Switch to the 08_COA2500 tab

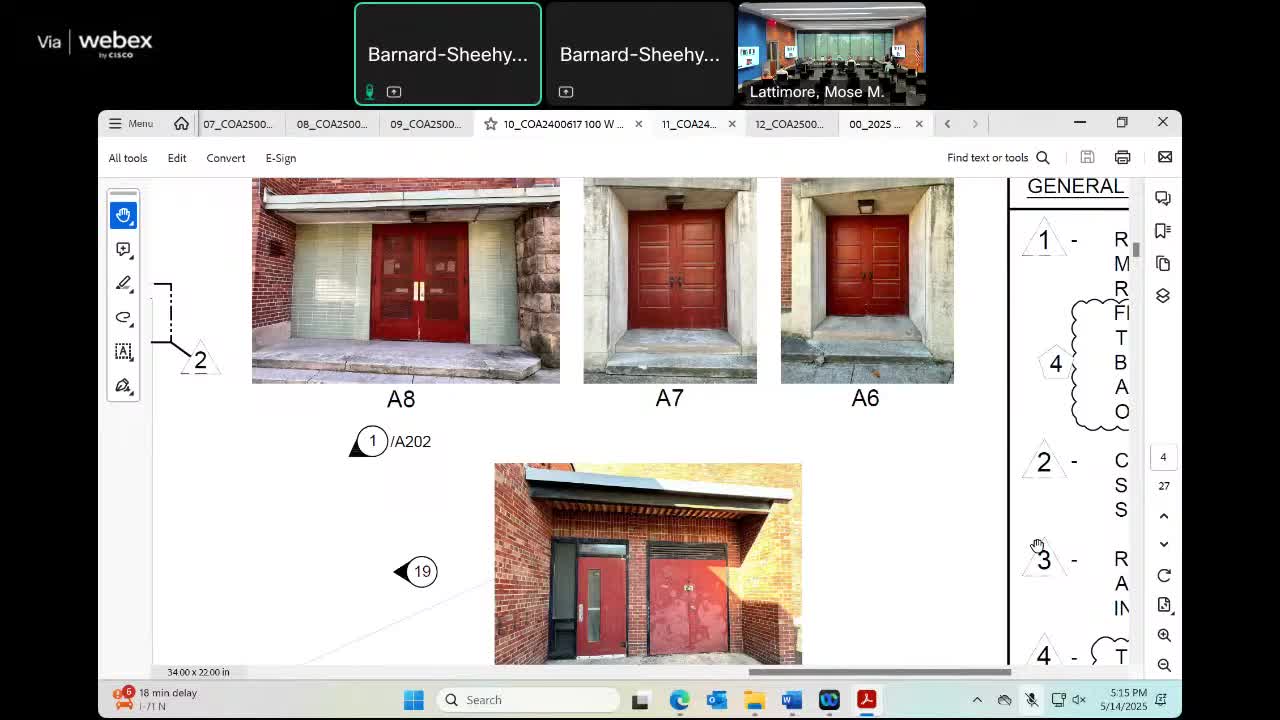(331, 124)
